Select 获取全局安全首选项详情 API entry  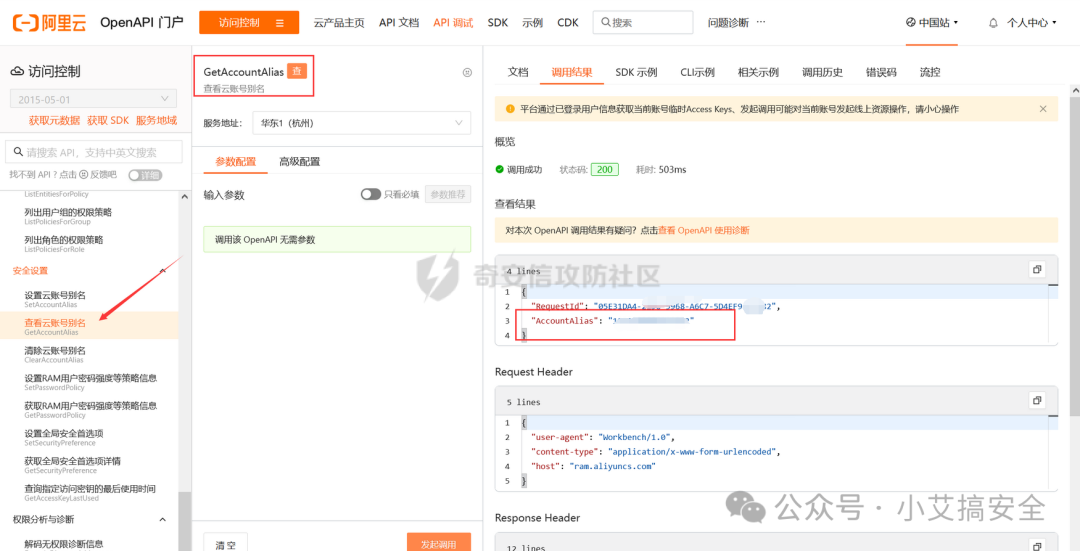pos(90,464)
